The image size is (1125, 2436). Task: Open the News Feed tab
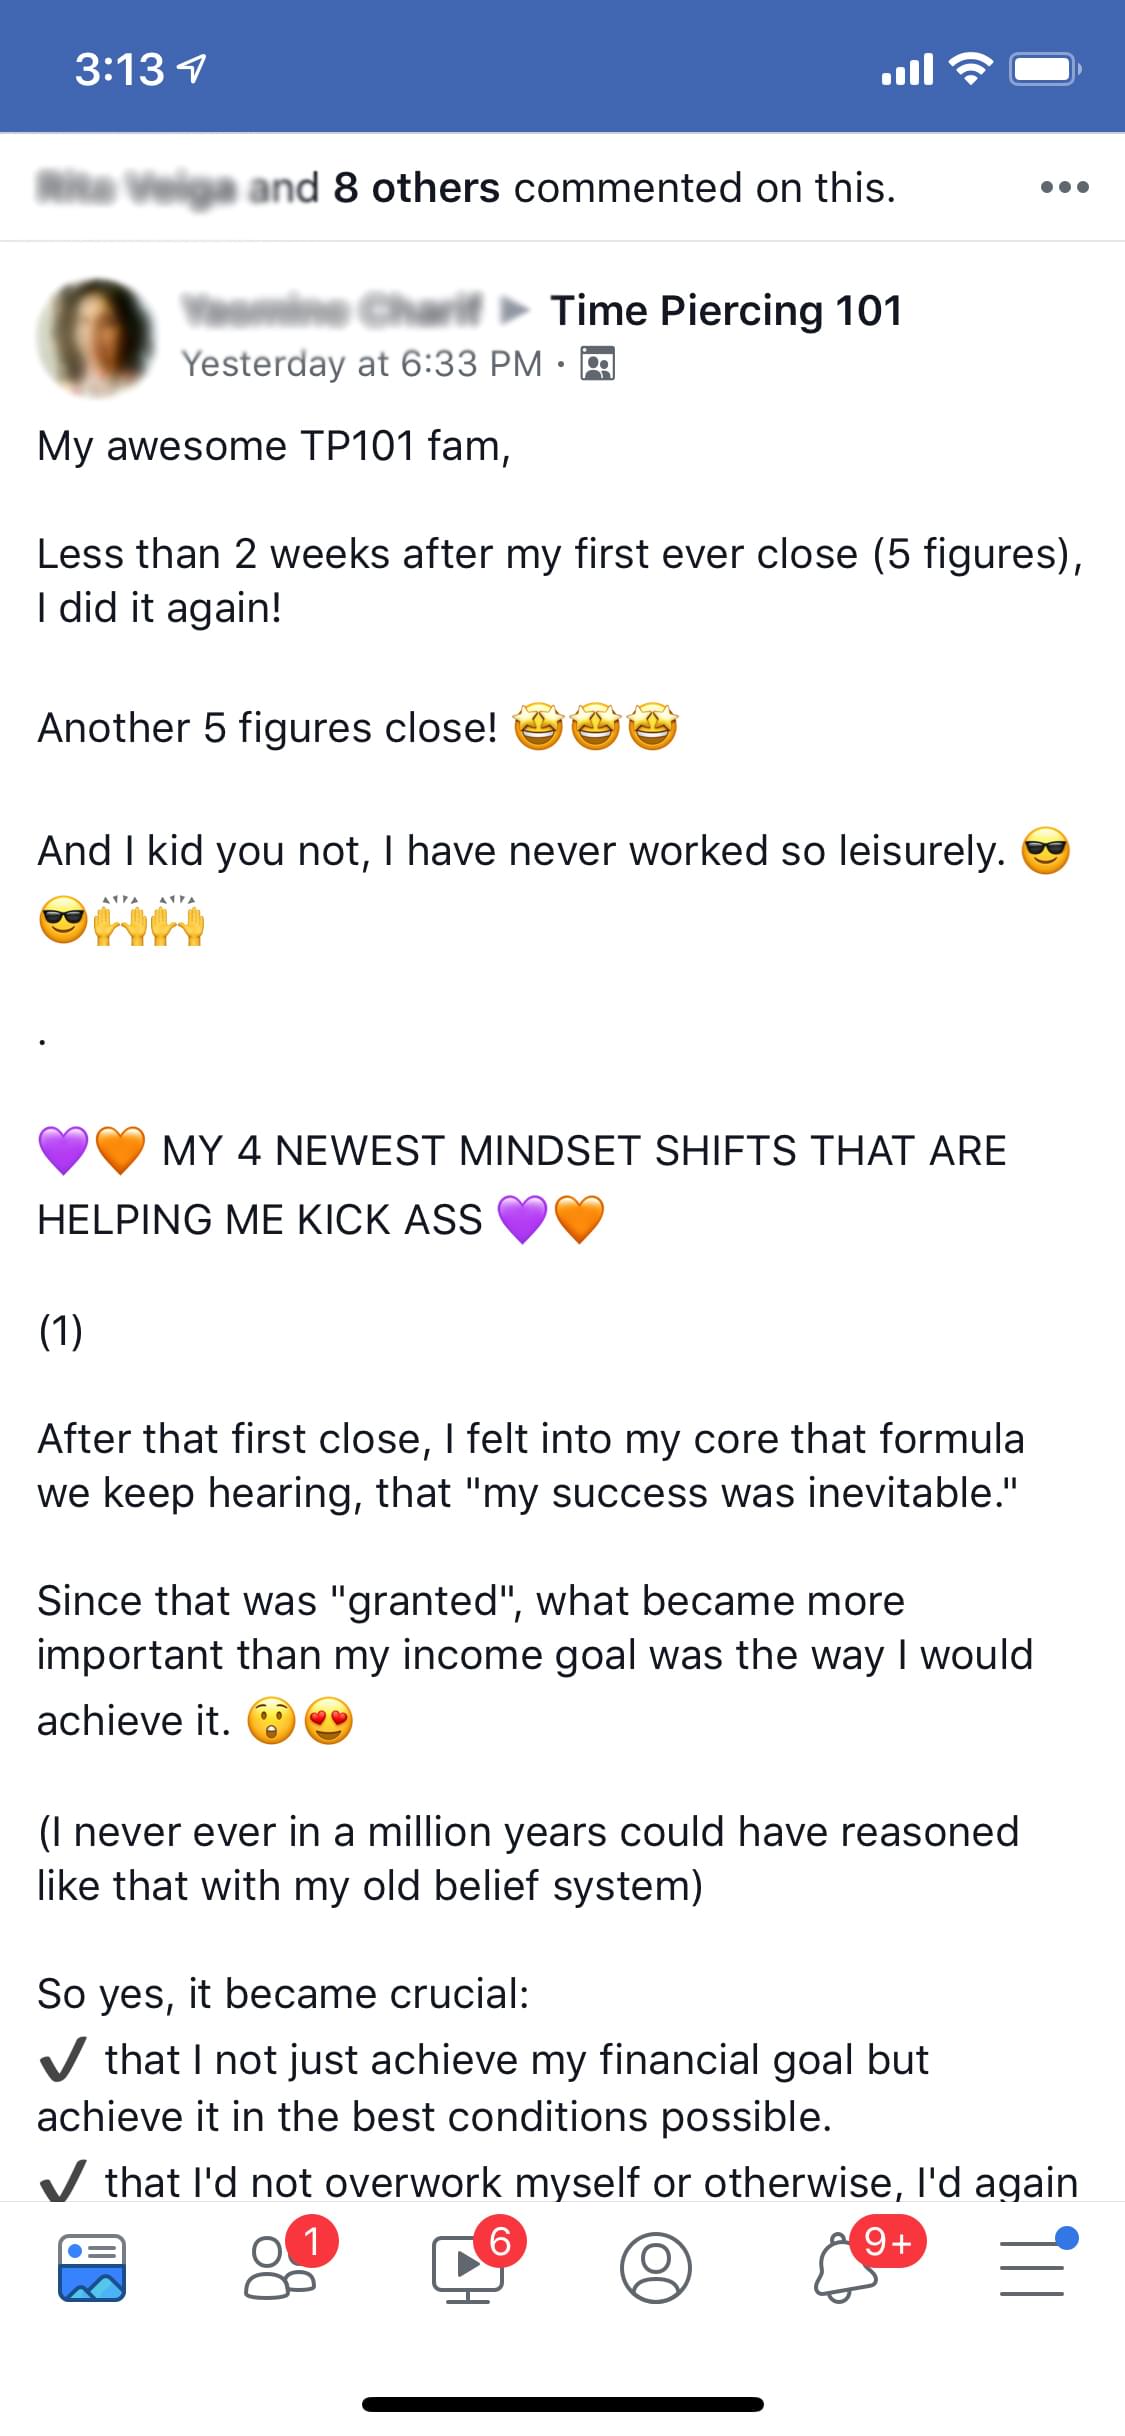click(92, 2267)
